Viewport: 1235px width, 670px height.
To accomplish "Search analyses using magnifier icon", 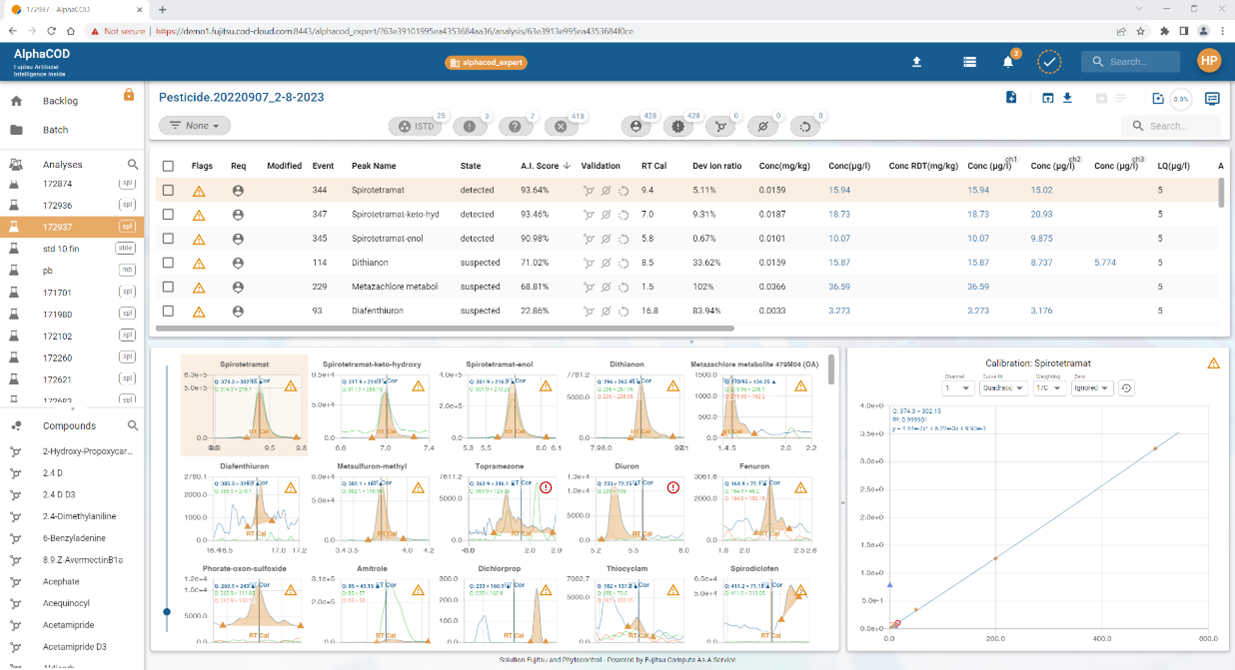I will click(132, 165).
